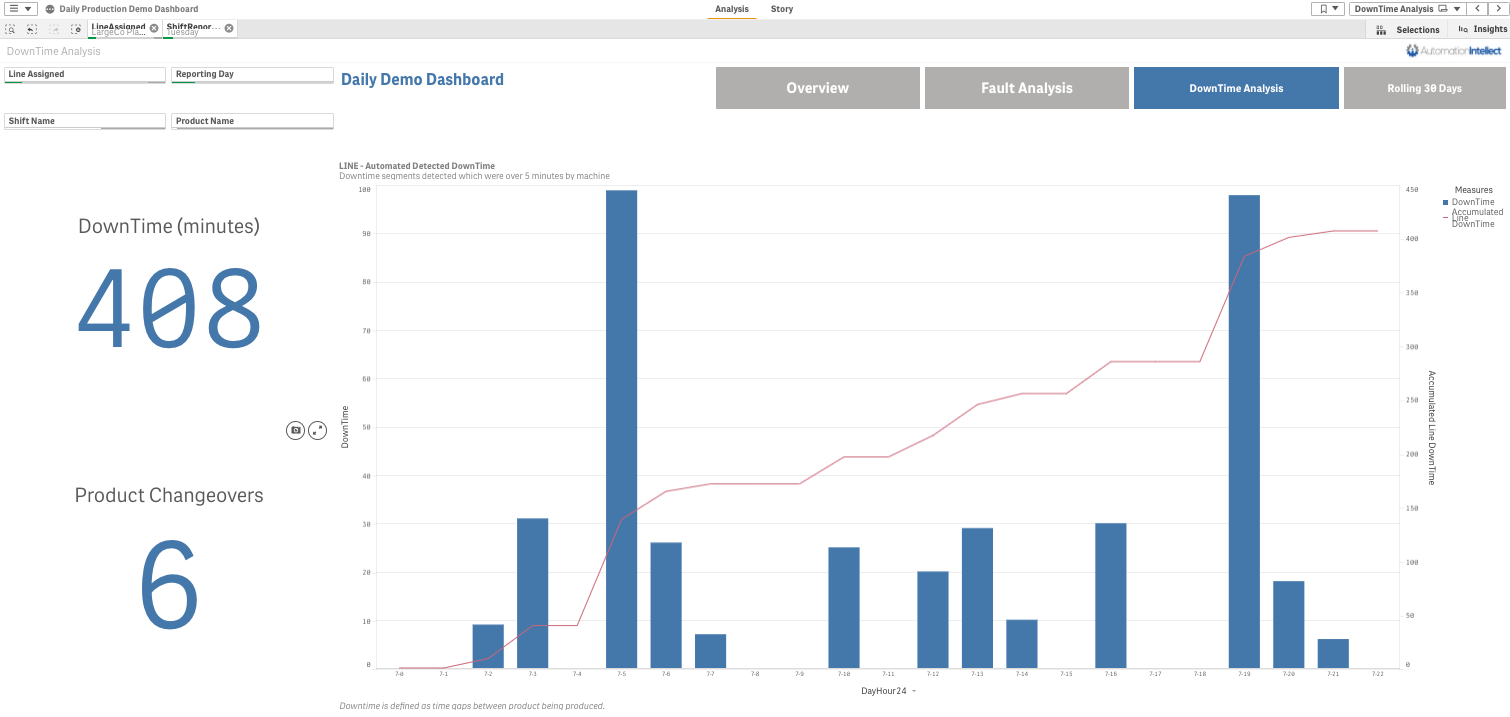This screenshot has width=1510, height=717.
Task: Click the DownTime blue legend swatch
Action: [x=1445, y=202]
